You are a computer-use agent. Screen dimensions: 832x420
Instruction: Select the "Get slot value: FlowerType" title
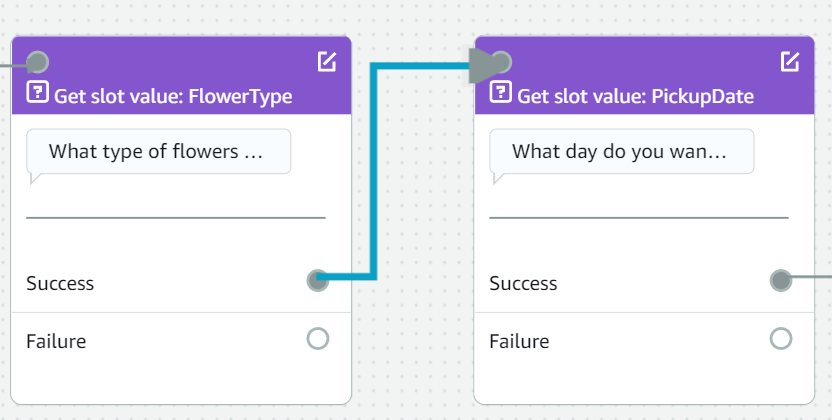click(173, 96)
